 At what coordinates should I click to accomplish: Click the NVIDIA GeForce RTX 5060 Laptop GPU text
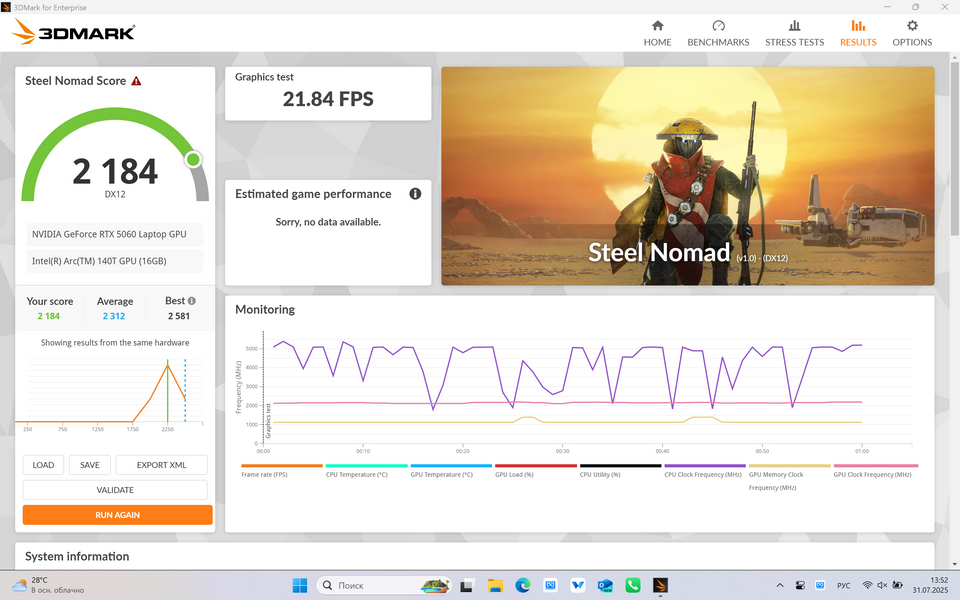tap(109, 234)
